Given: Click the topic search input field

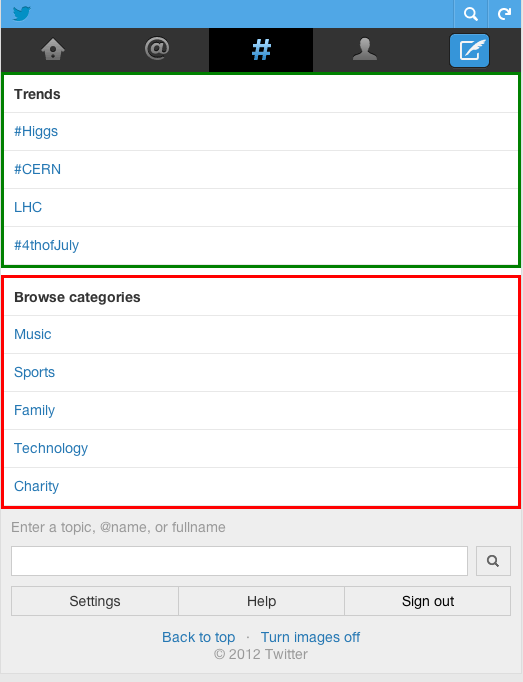Looking at the screenshot, I should coord(239,561).
